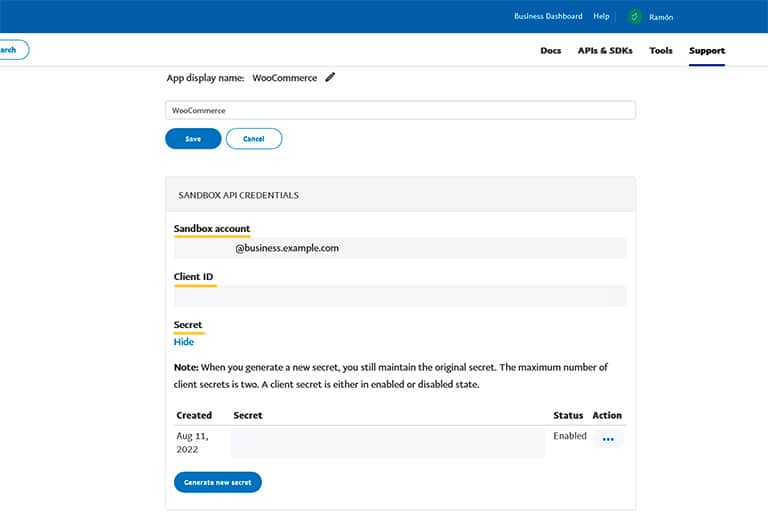Click into the WooCommerce app name field
768x512 pixels.
pos(400,110)
